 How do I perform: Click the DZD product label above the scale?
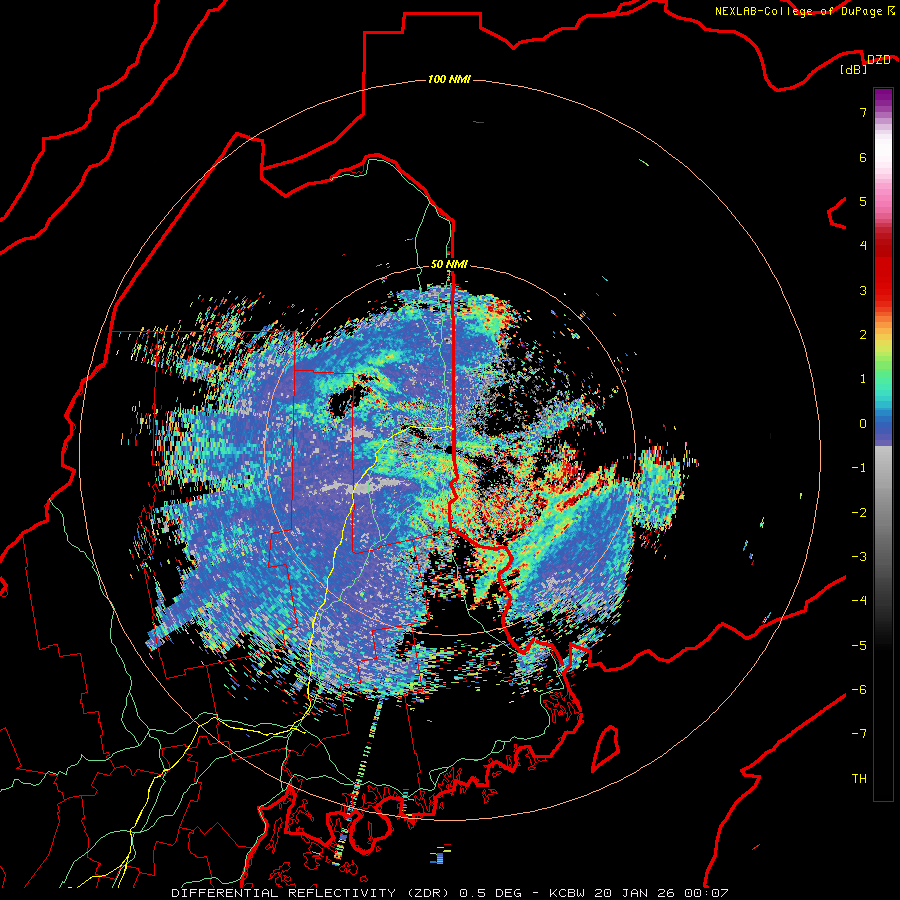pos(878,59)
